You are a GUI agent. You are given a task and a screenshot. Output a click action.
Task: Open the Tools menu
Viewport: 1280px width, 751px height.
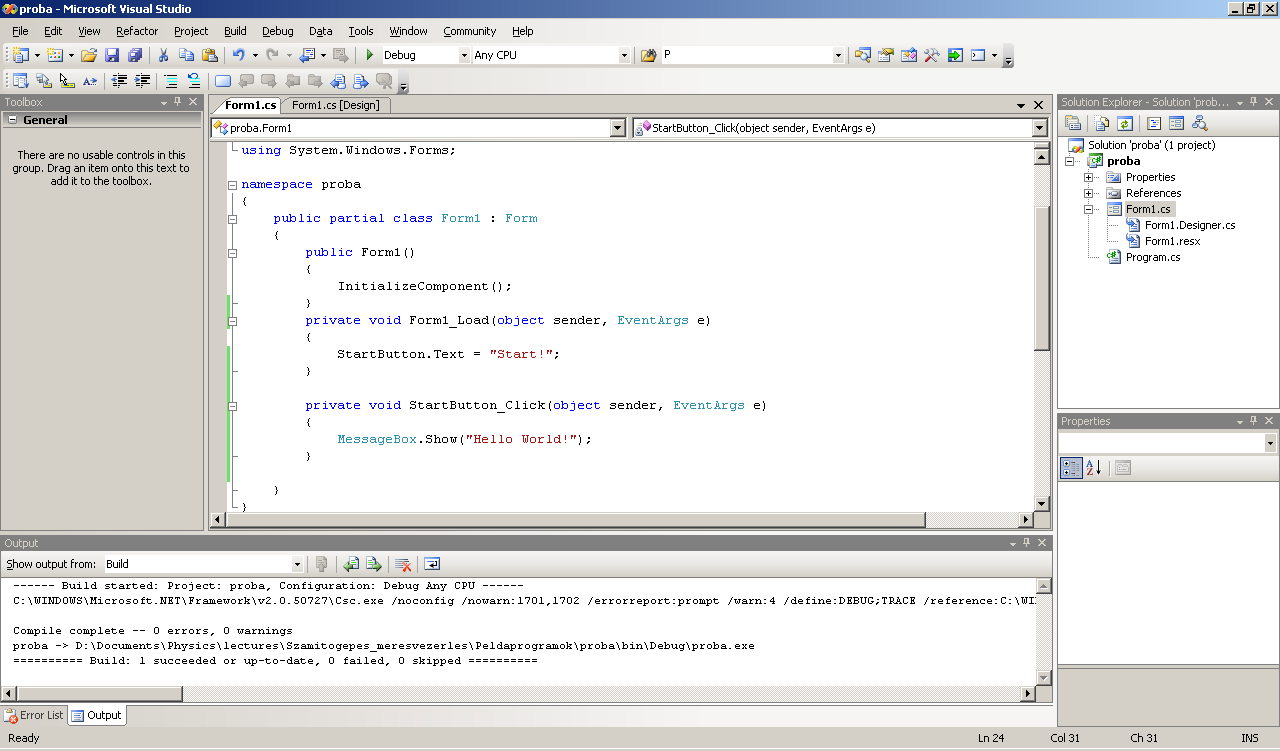pos(361,31)
